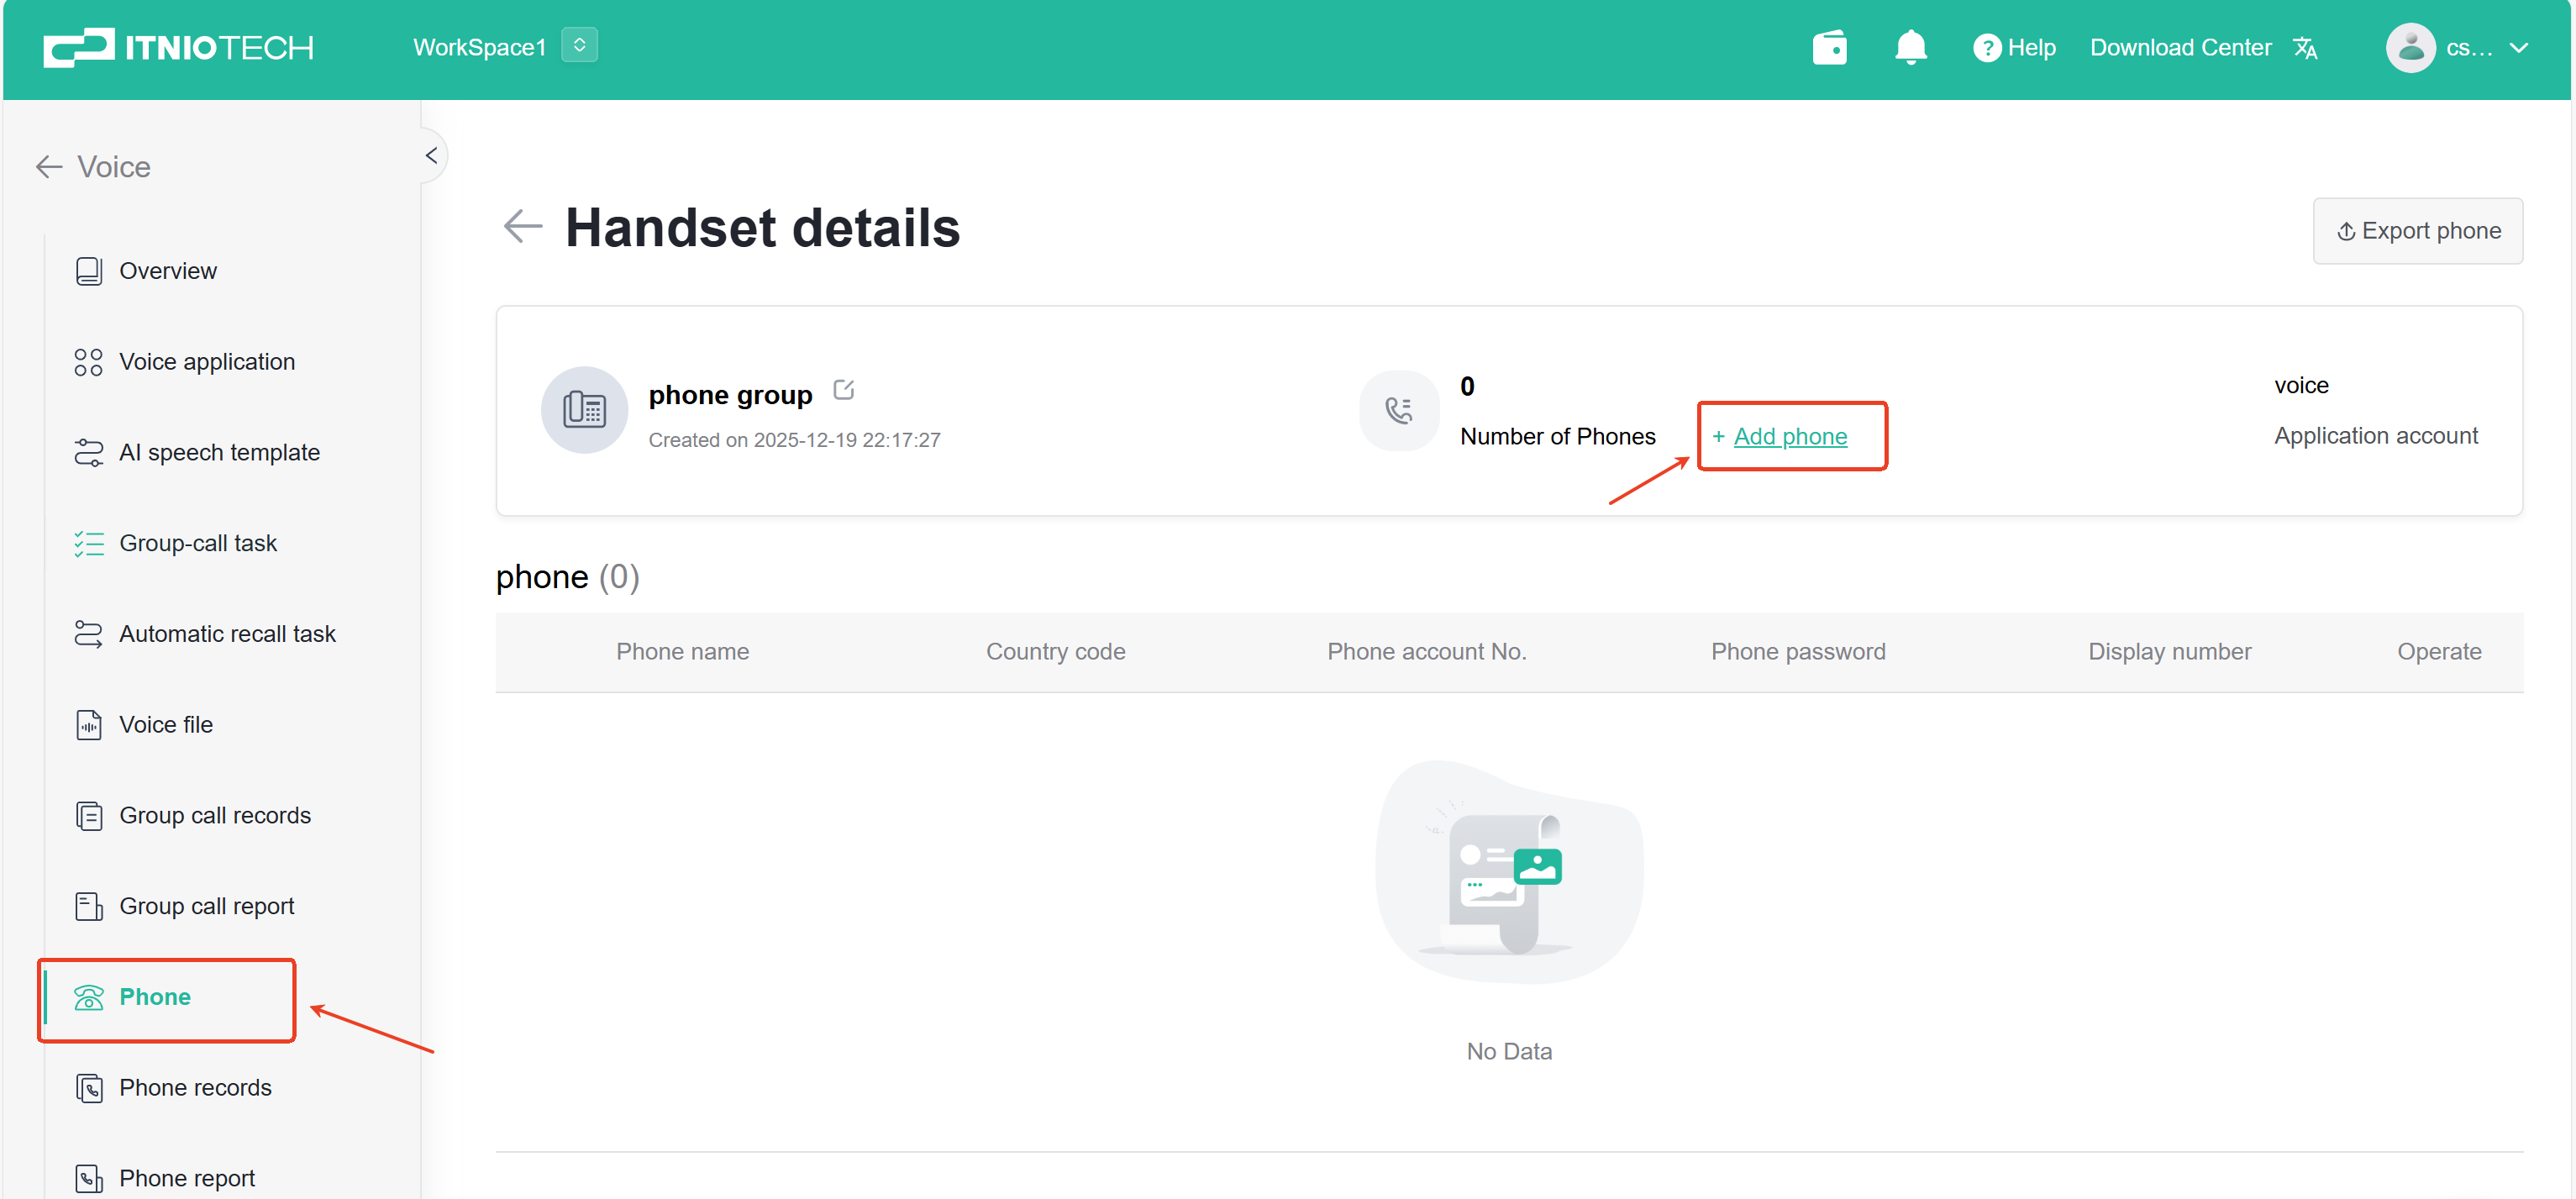
Task: Click the Help question mark icon
Action: (x=1986, y=48)
